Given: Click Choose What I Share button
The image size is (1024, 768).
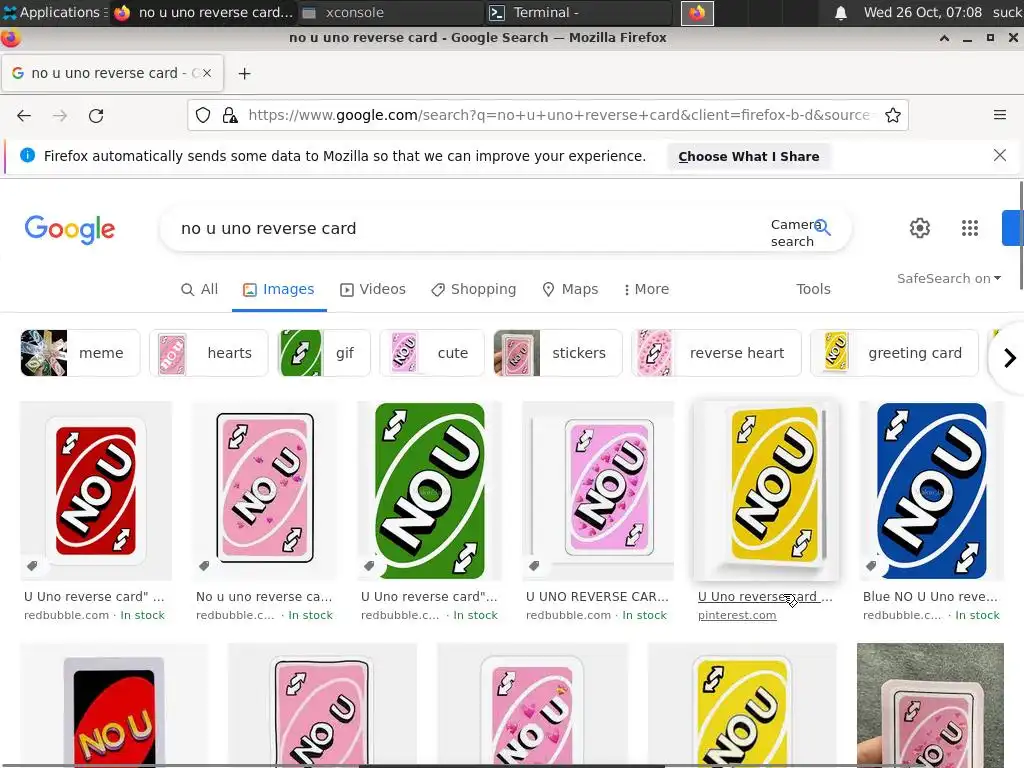Looking at the screenshot, I should pos(748,157).
